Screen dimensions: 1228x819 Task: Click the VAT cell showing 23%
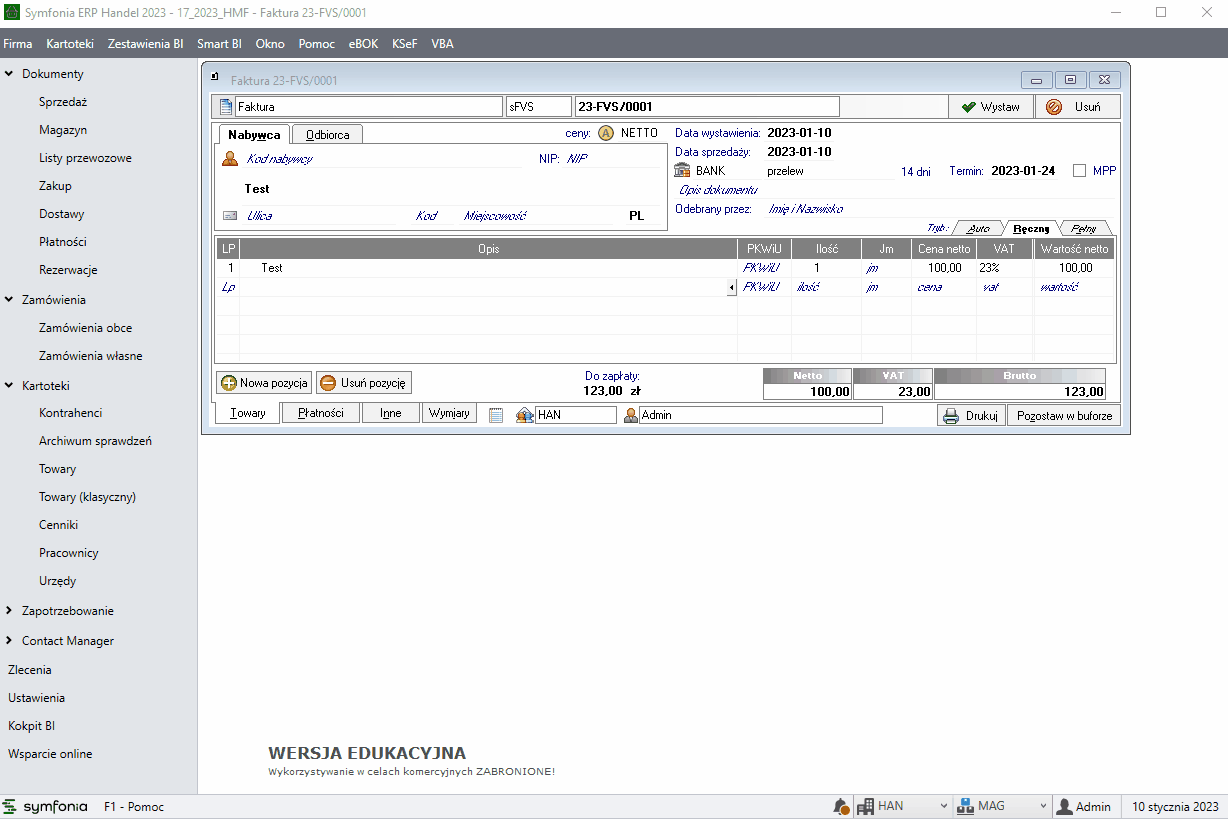point(1005,268)
